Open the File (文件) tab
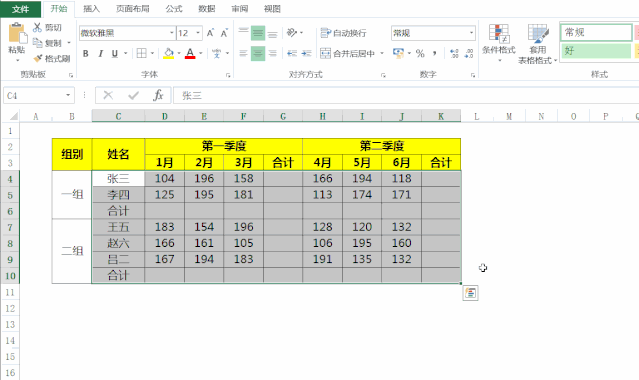Viewport: 639px width, 380px height. (20, 9)
